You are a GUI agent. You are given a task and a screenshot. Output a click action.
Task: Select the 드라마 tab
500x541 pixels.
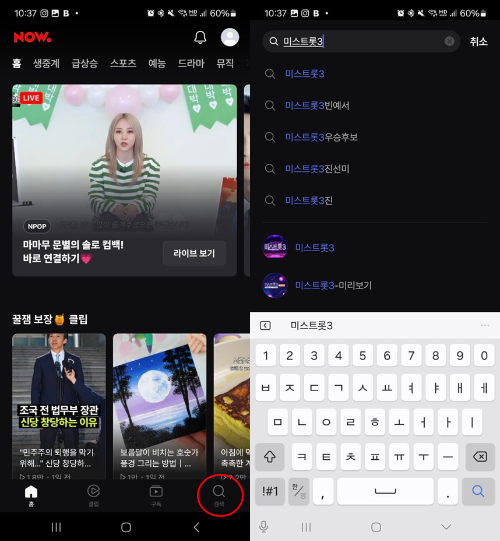191,63
